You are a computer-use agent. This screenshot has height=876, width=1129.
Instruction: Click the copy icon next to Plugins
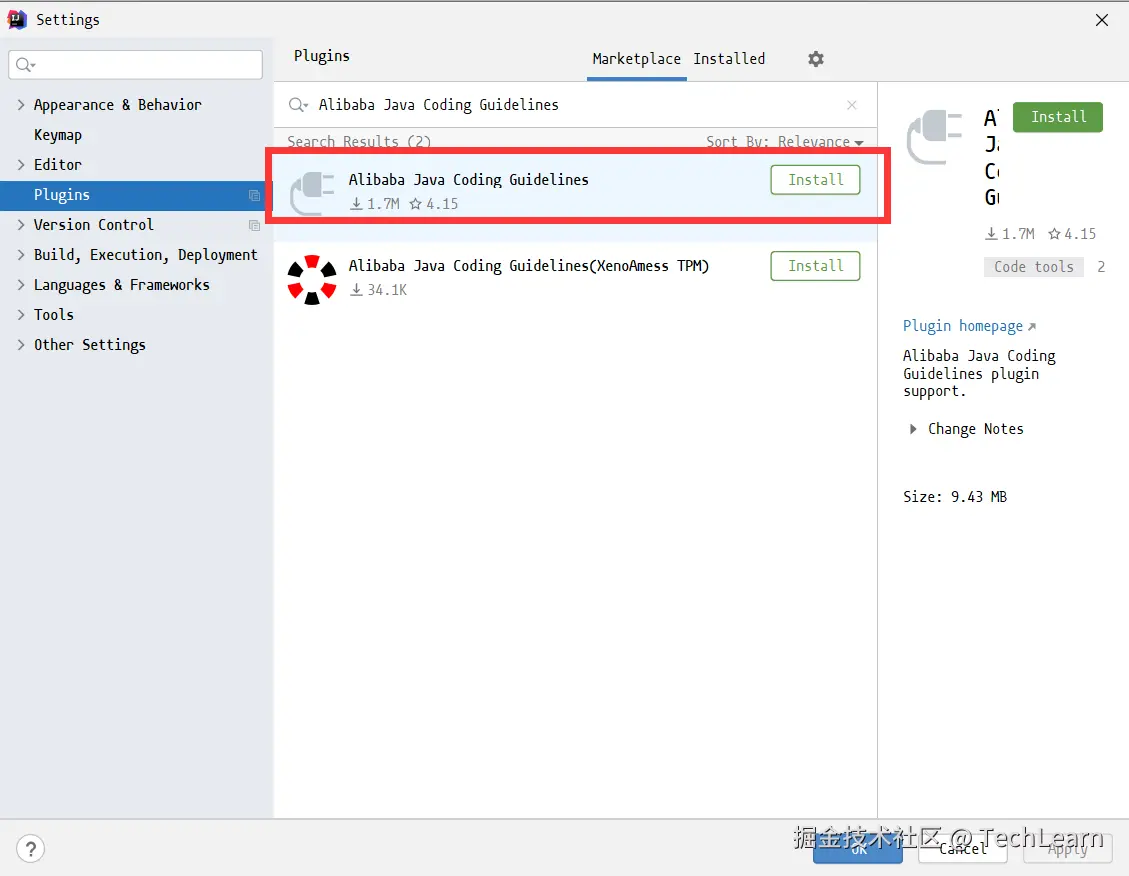[x=254, y=196]
